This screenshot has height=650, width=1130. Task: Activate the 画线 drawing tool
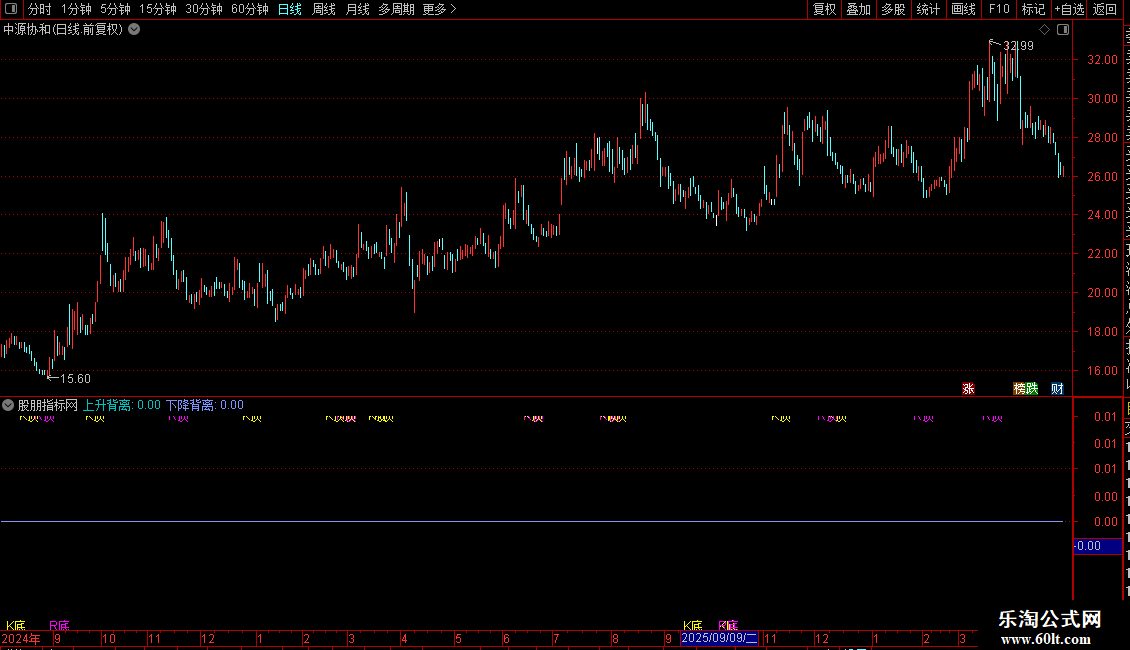coord(964,9)
